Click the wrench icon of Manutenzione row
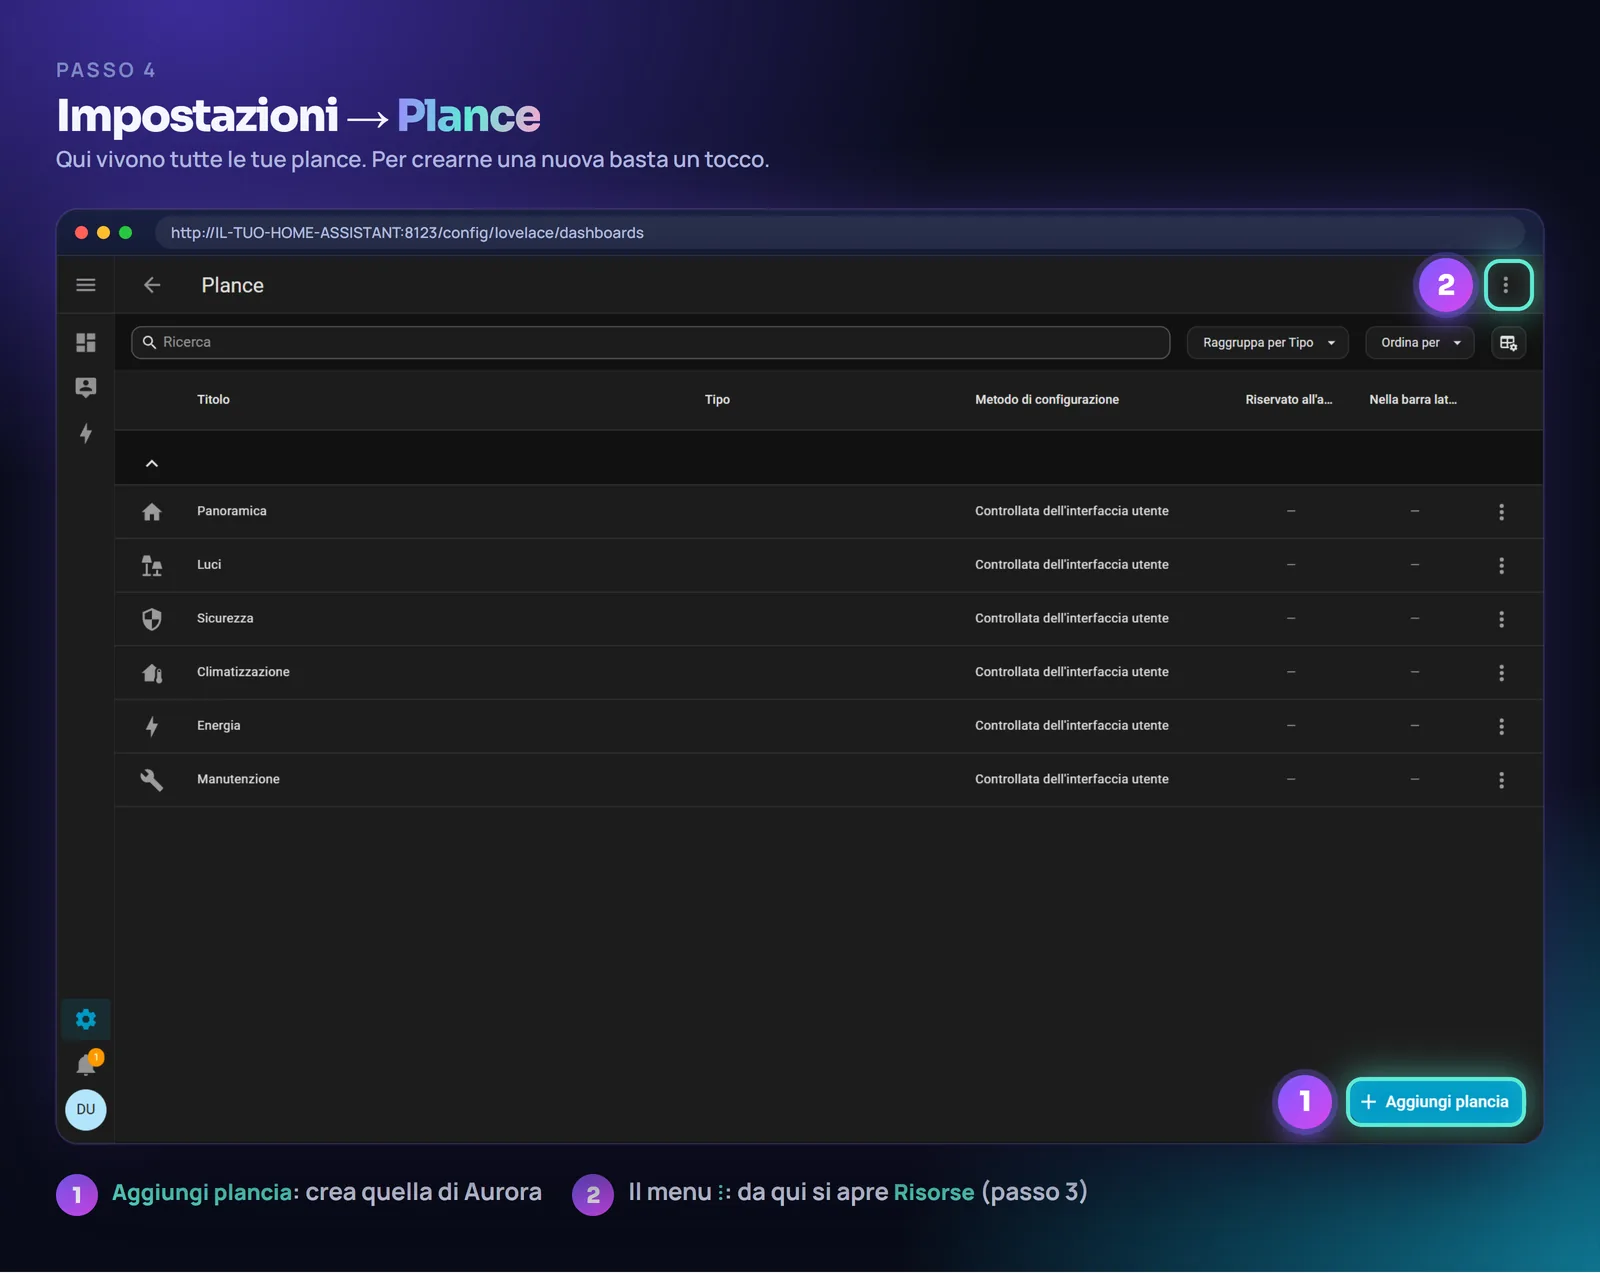Image resolution: width=1600 pixels, height=1273 pixels. tap(152, 780)
